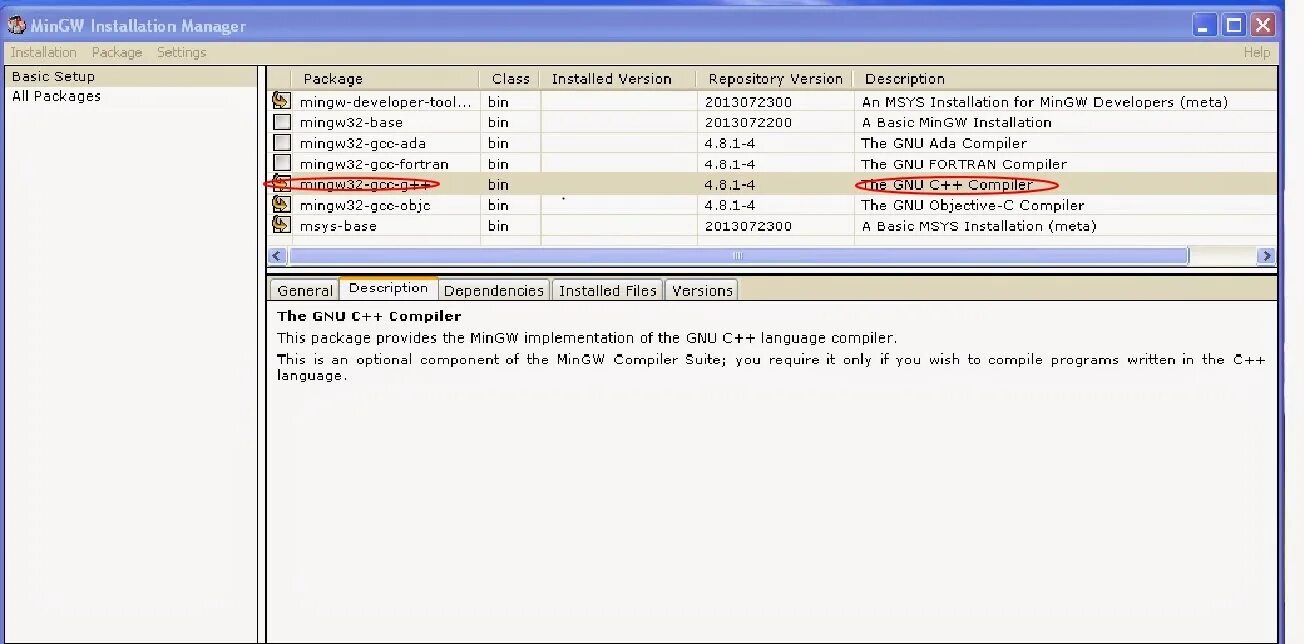Click 'The GNU FORTRAN Compiler' description
Viewport: 1304px width, 644px height.
pos(964,164)
